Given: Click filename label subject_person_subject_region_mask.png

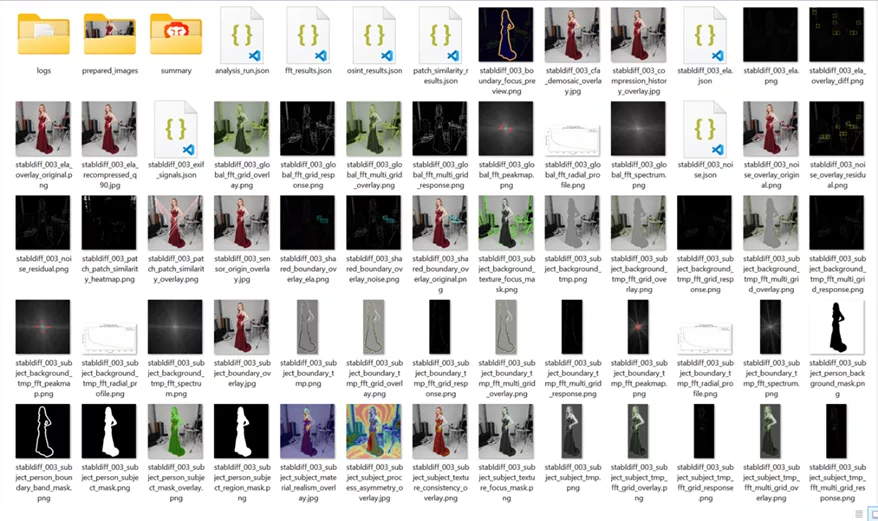Looking at the screenshot, I should 241,482.
